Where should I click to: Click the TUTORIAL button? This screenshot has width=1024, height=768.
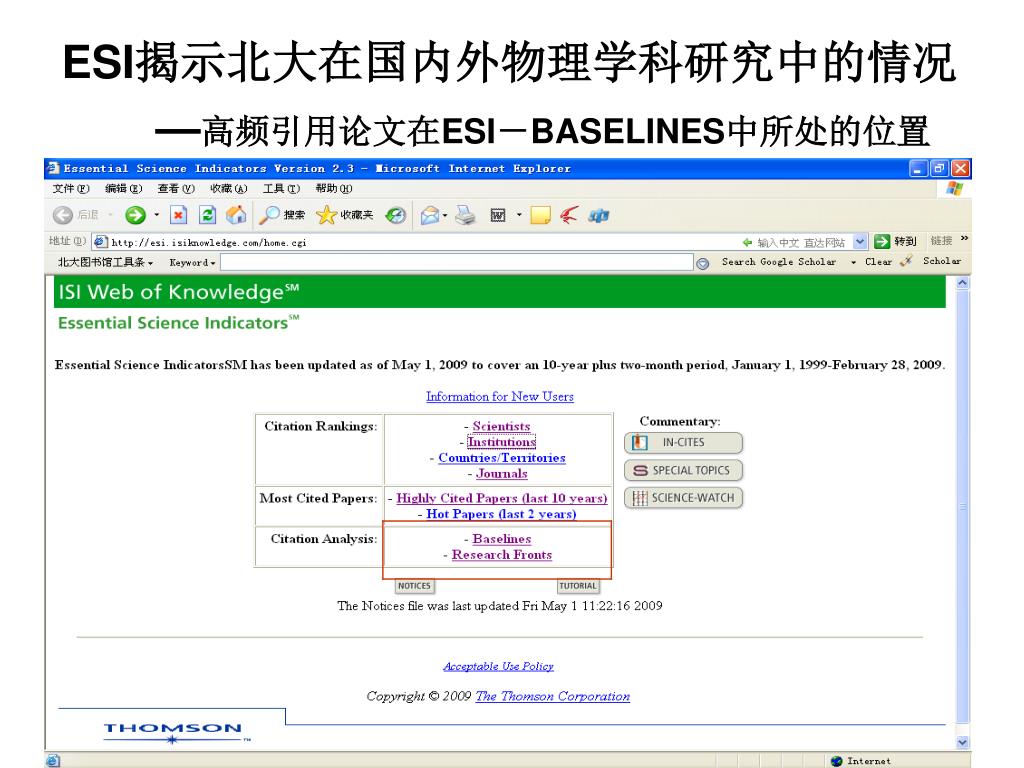tap(578, 586)
